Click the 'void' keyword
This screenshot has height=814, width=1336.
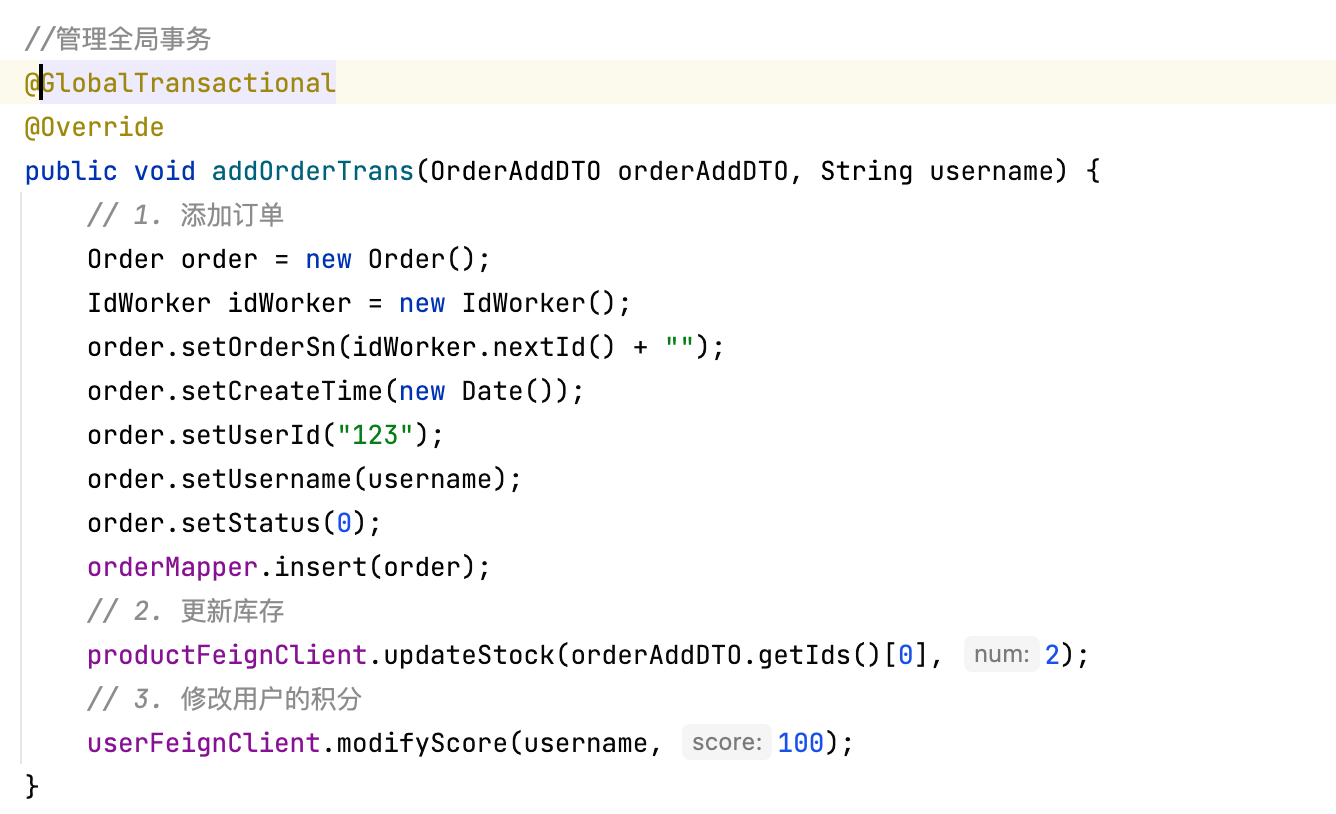pos(165,171)
